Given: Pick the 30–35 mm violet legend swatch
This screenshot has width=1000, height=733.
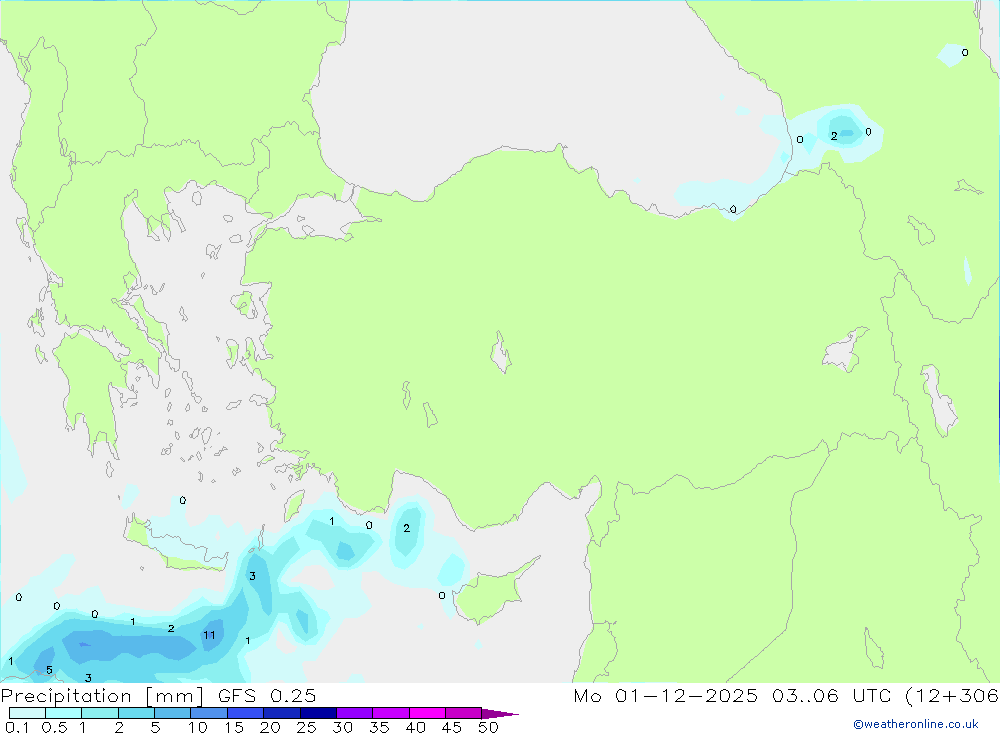Looking at the screenshot, I should (354, 713).
